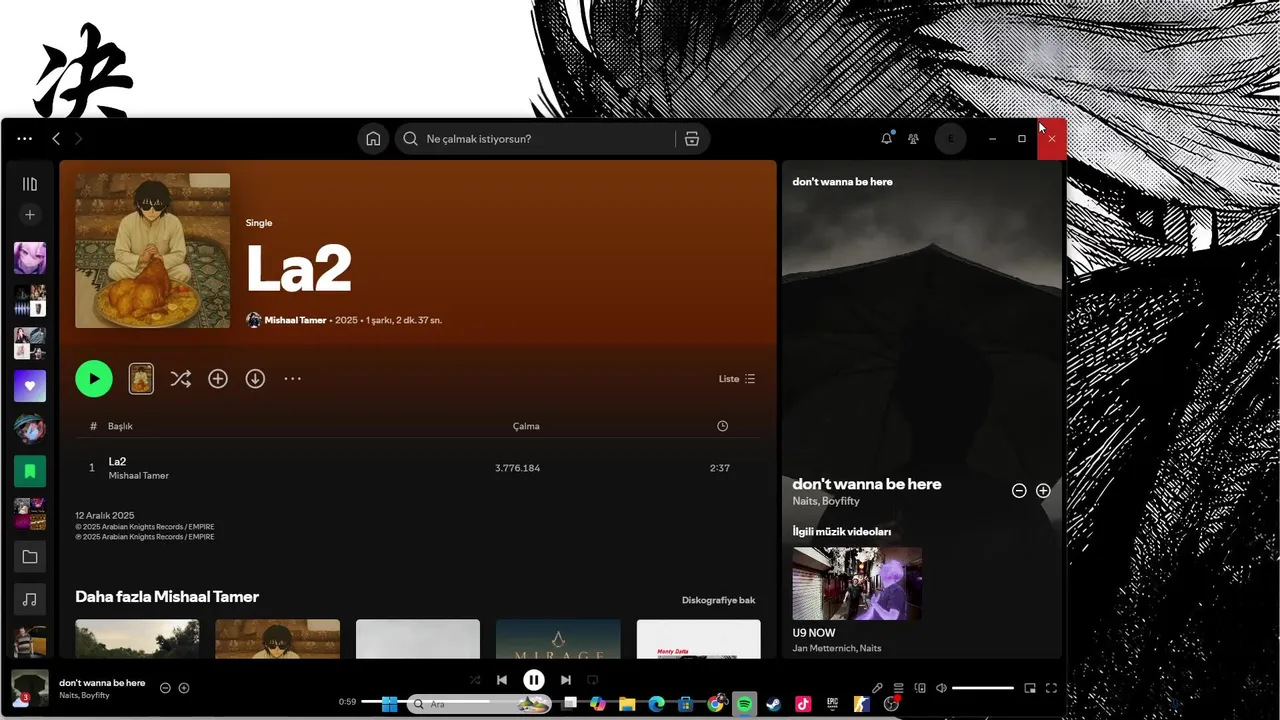Screen dimensions: 1280x720
Task: Open the notifications bell
Action: tap(886, 139)
